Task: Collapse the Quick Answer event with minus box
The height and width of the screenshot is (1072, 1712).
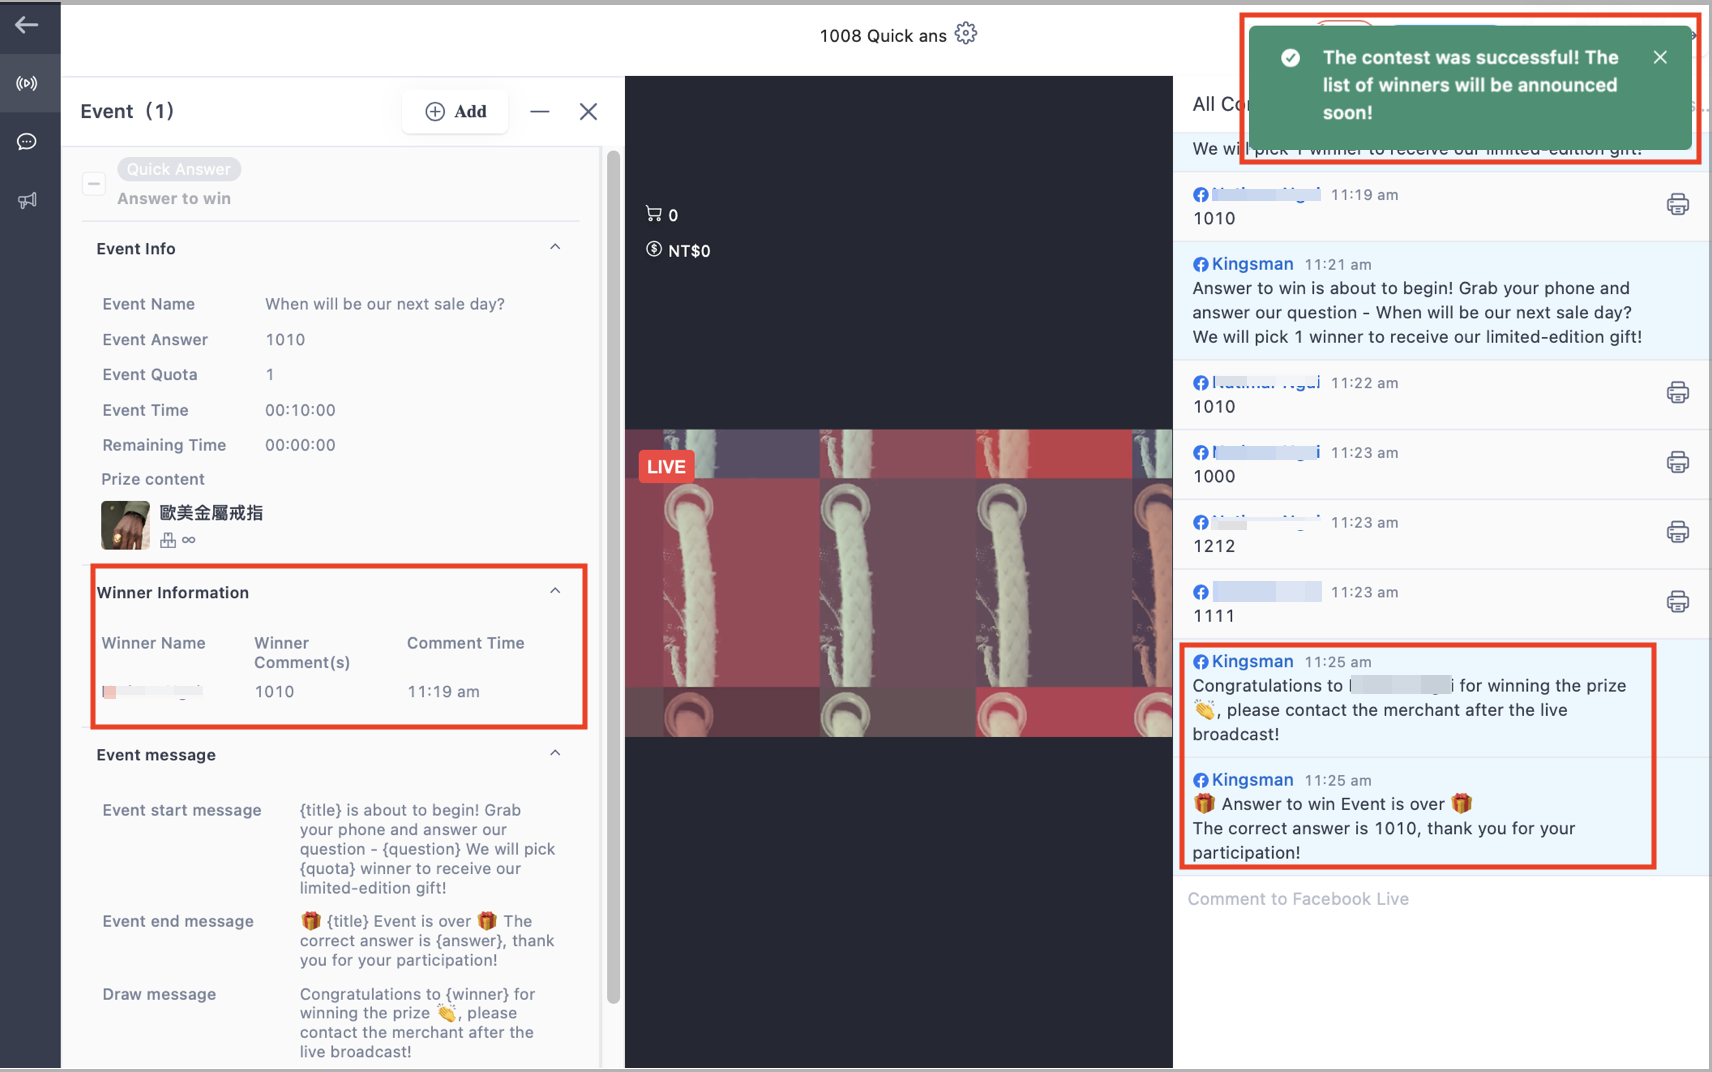Action: pyautogui.click(x=94, y=184)
